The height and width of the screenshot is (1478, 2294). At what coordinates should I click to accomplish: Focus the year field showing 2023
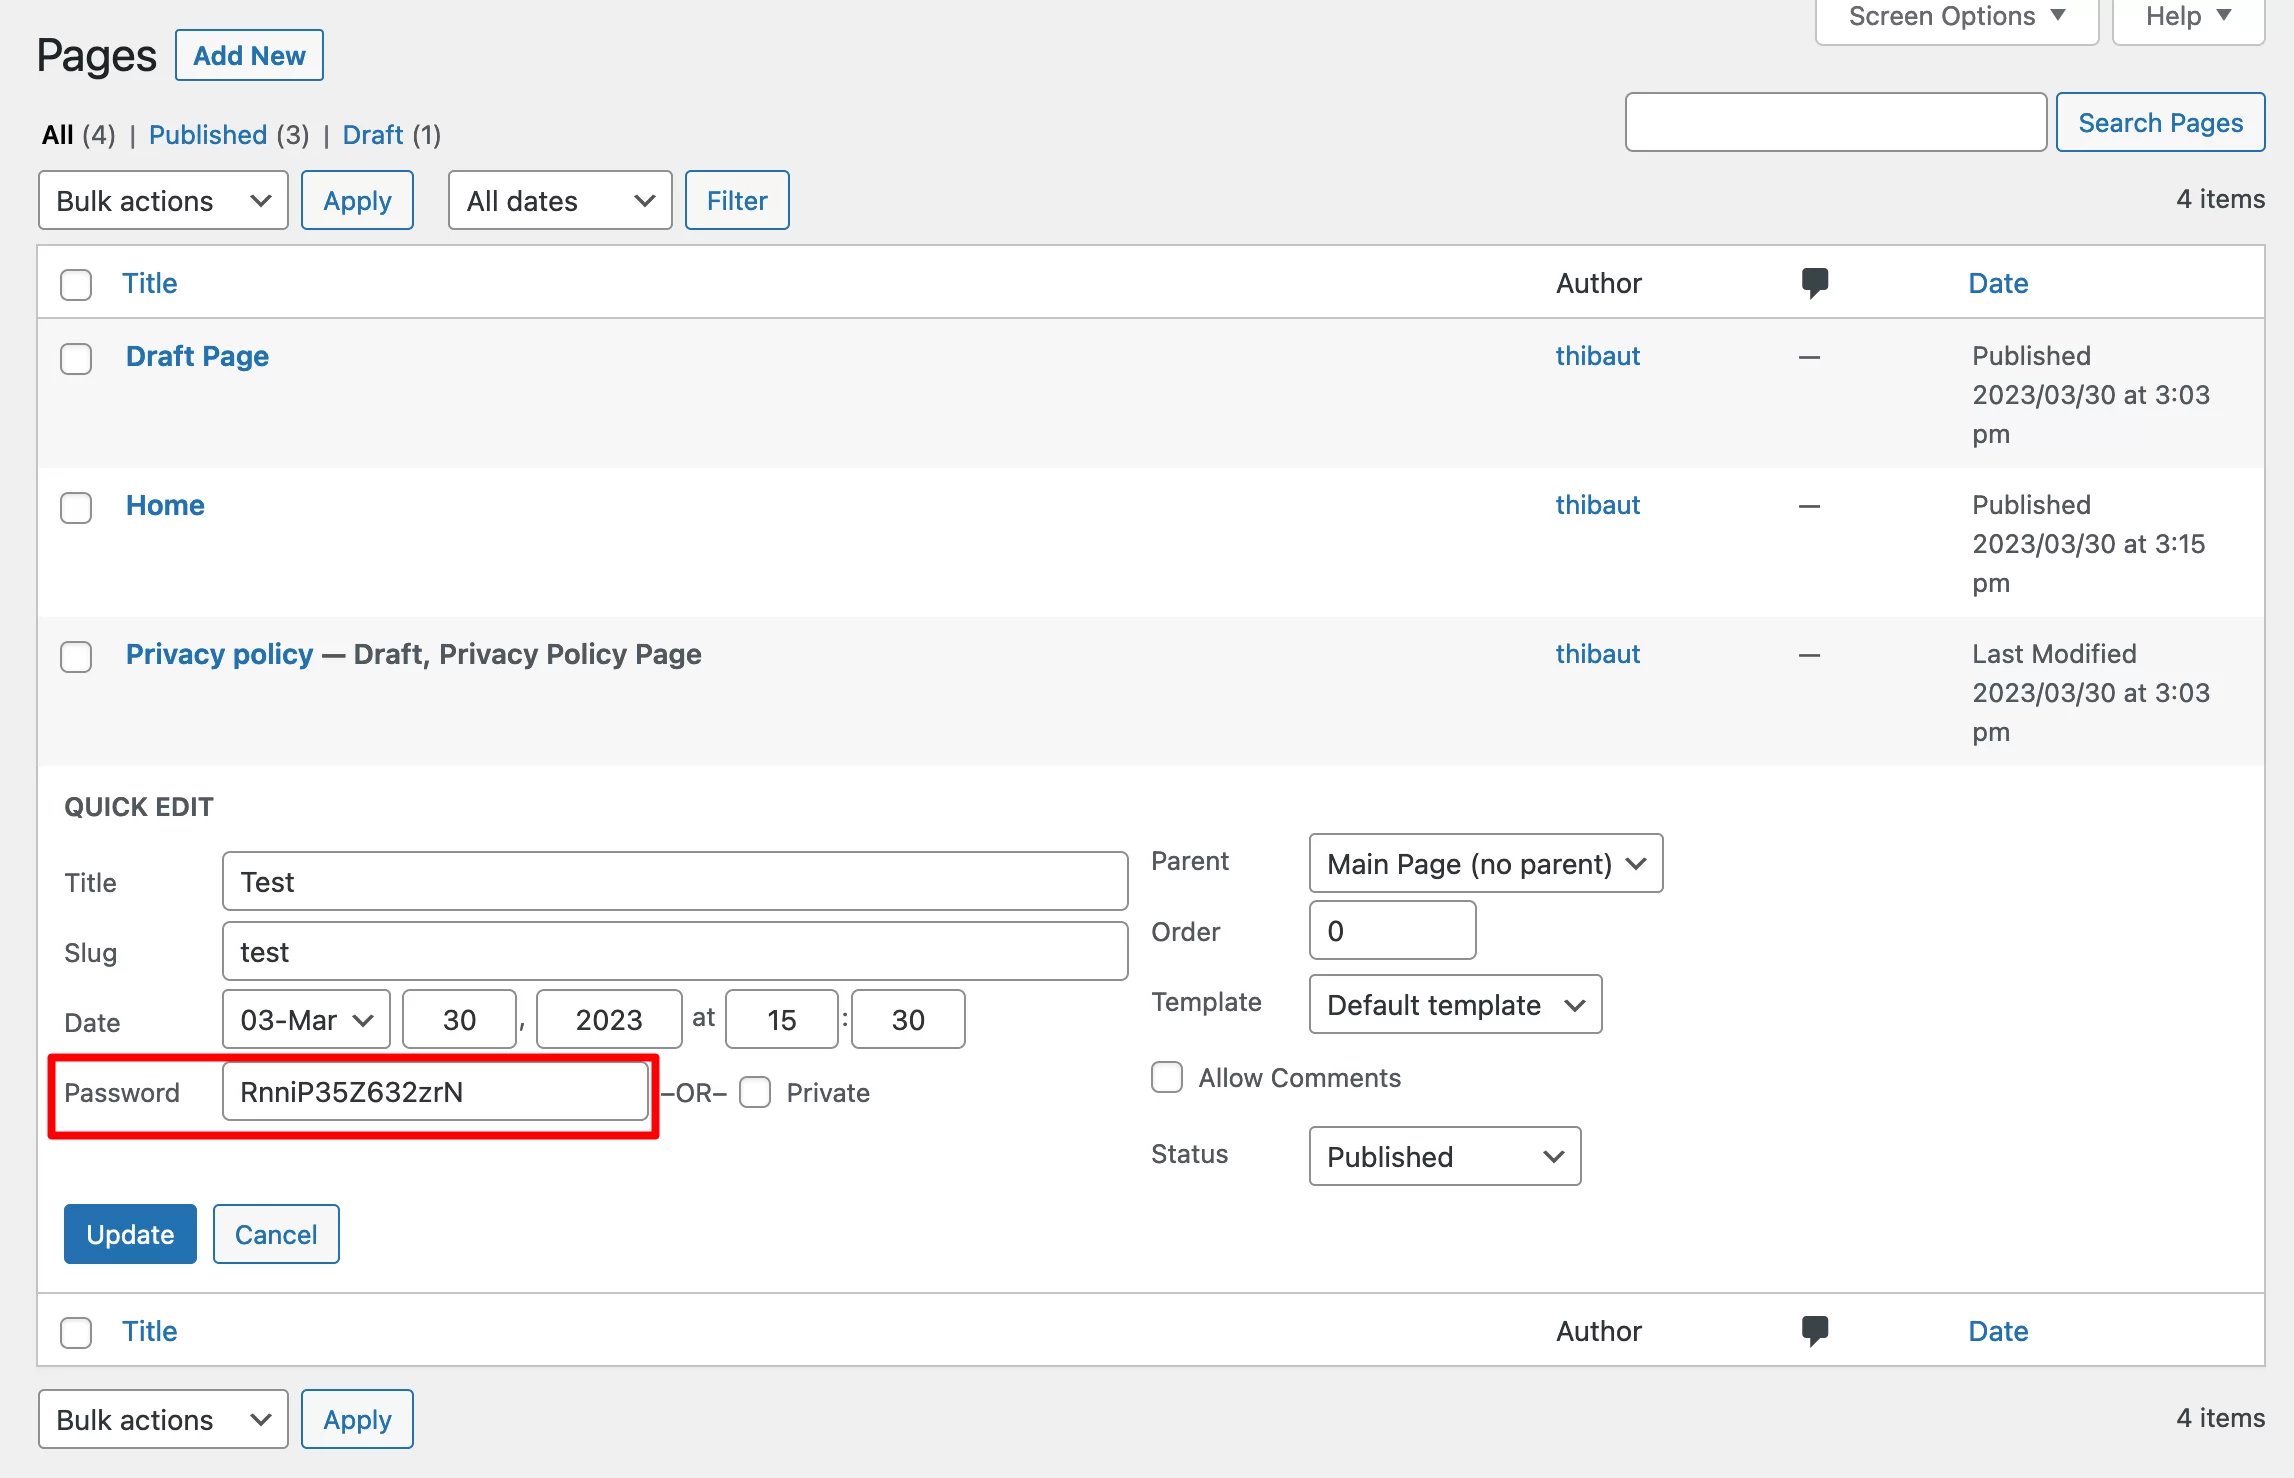pyautogui.click(x=609, y=1019)
